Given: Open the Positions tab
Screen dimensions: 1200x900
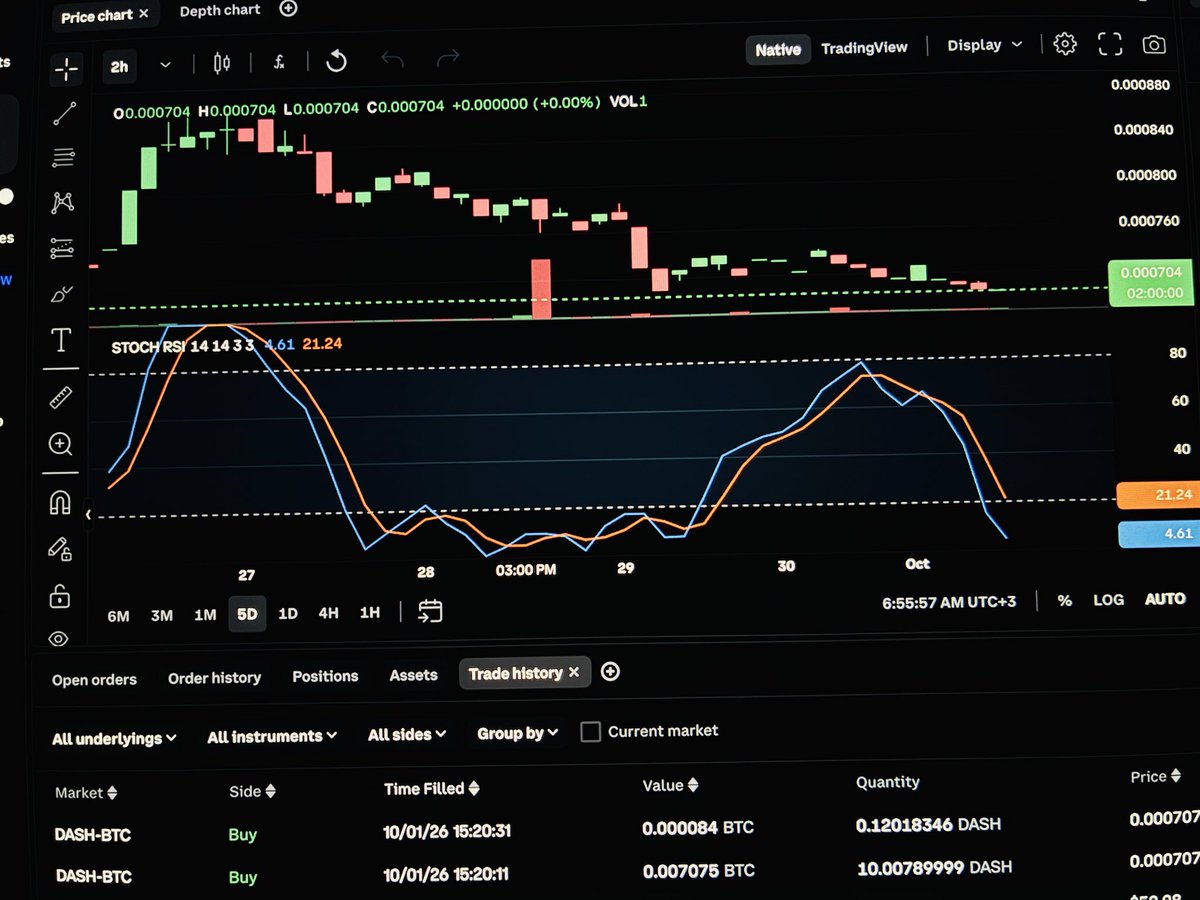Looking at the screenshot, I should [x=325, y=676].
